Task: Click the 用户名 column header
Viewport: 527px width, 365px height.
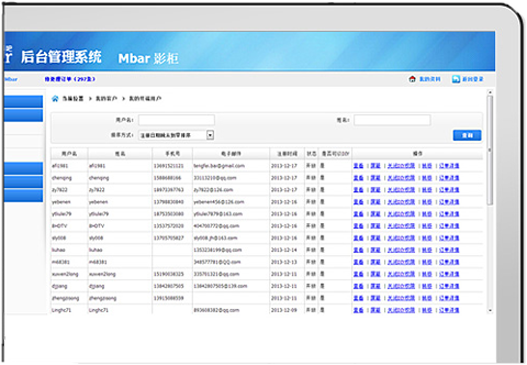Action: pos(69,154)
